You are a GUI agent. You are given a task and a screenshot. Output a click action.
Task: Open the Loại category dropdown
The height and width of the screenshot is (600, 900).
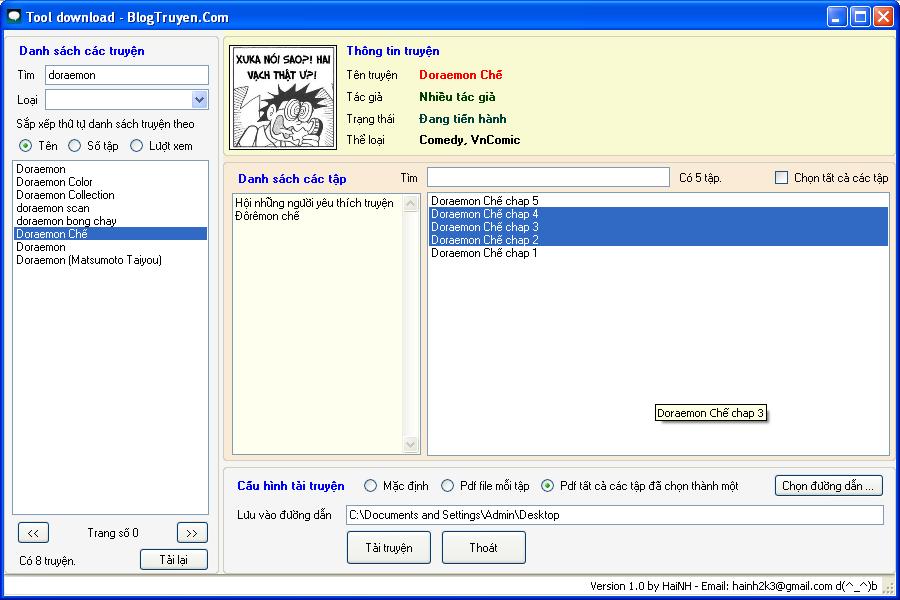tap(199, 100)
